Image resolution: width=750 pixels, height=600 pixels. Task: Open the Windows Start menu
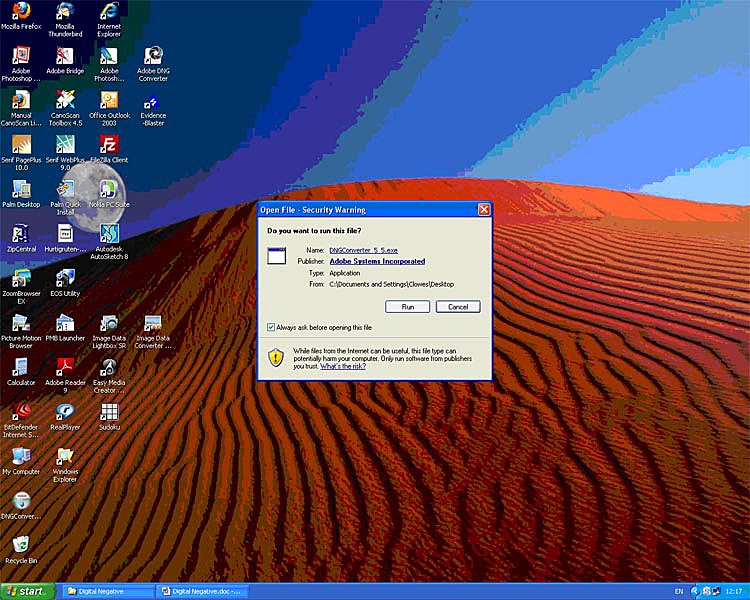tap(28, 592)
